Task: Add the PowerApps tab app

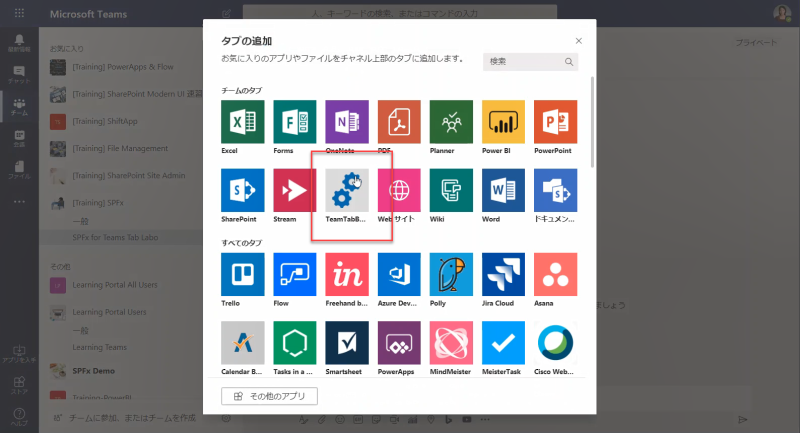Action: point(399,343)
